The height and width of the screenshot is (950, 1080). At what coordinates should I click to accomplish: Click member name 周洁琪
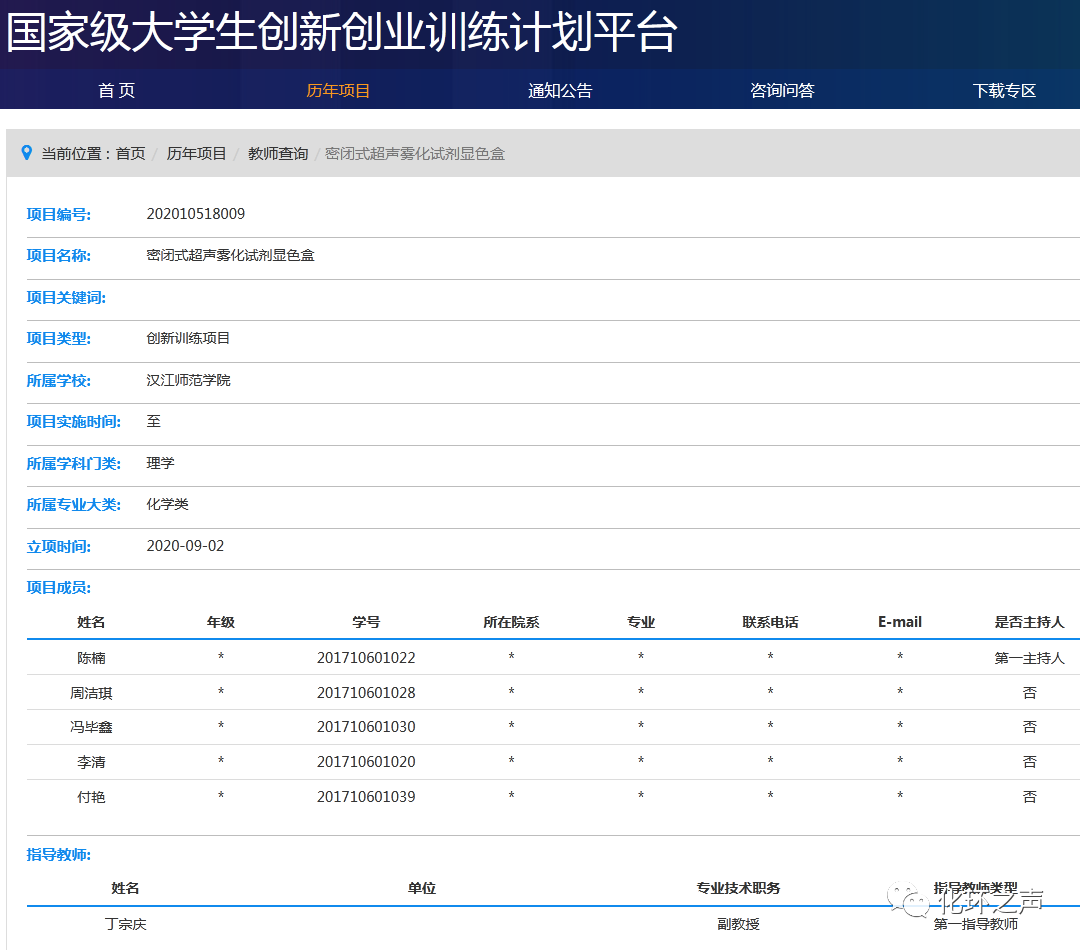[x=91, y=693]
